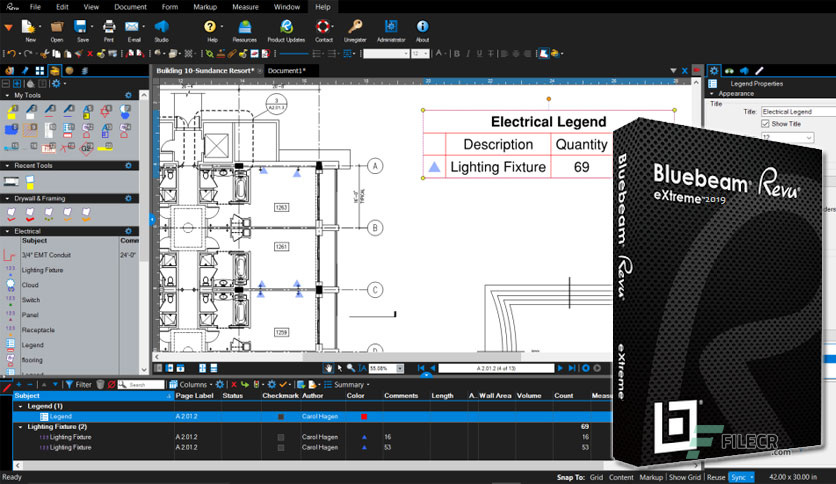
Task: Click the Save floppy disk icon
Action: pyautogui.click(x=81, y=27)
